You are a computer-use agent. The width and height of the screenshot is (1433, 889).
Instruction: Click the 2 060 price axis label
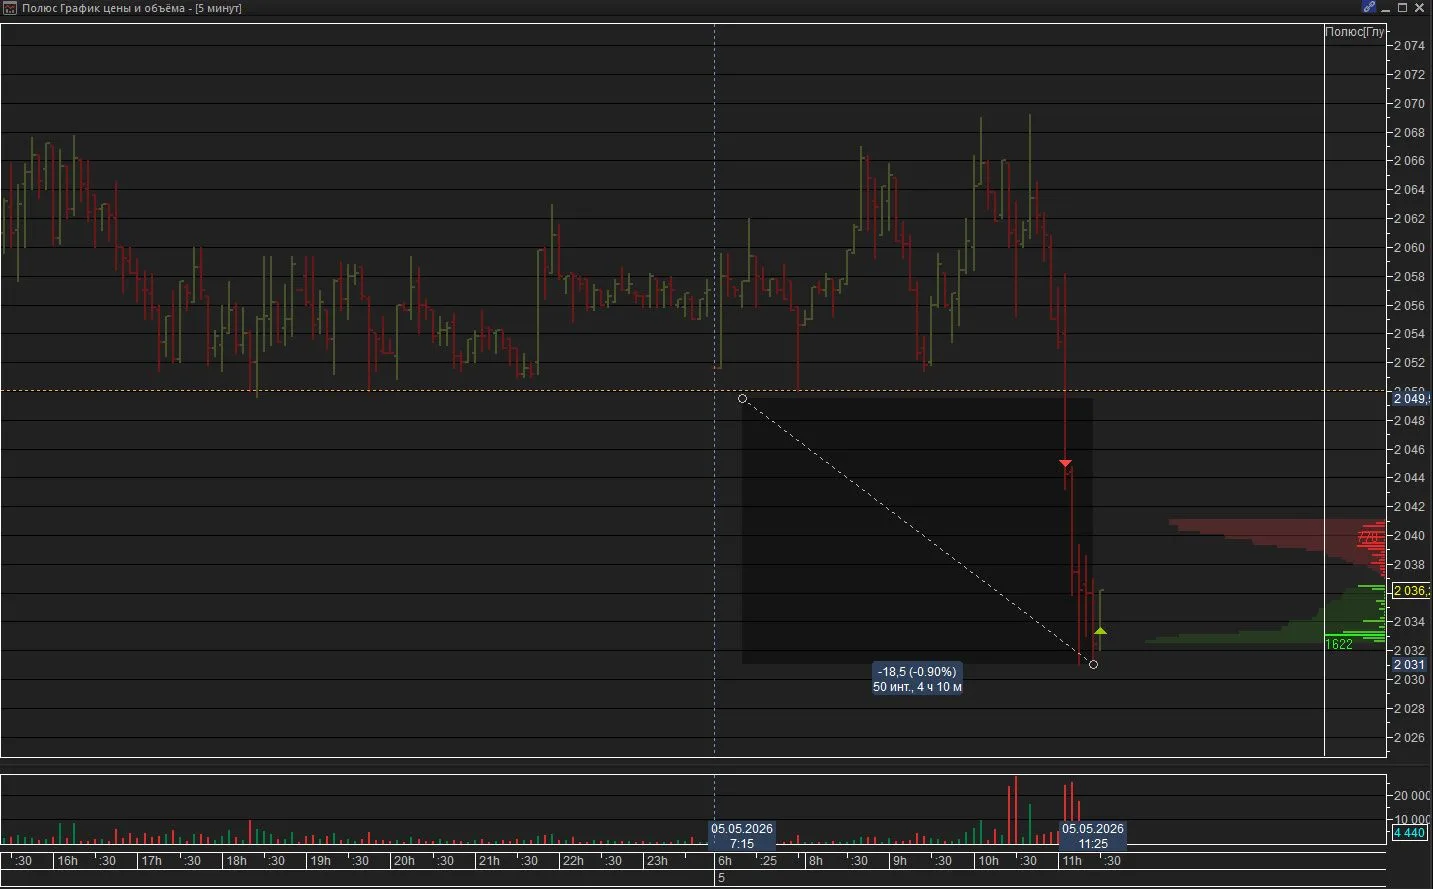tap(1409, 248)
